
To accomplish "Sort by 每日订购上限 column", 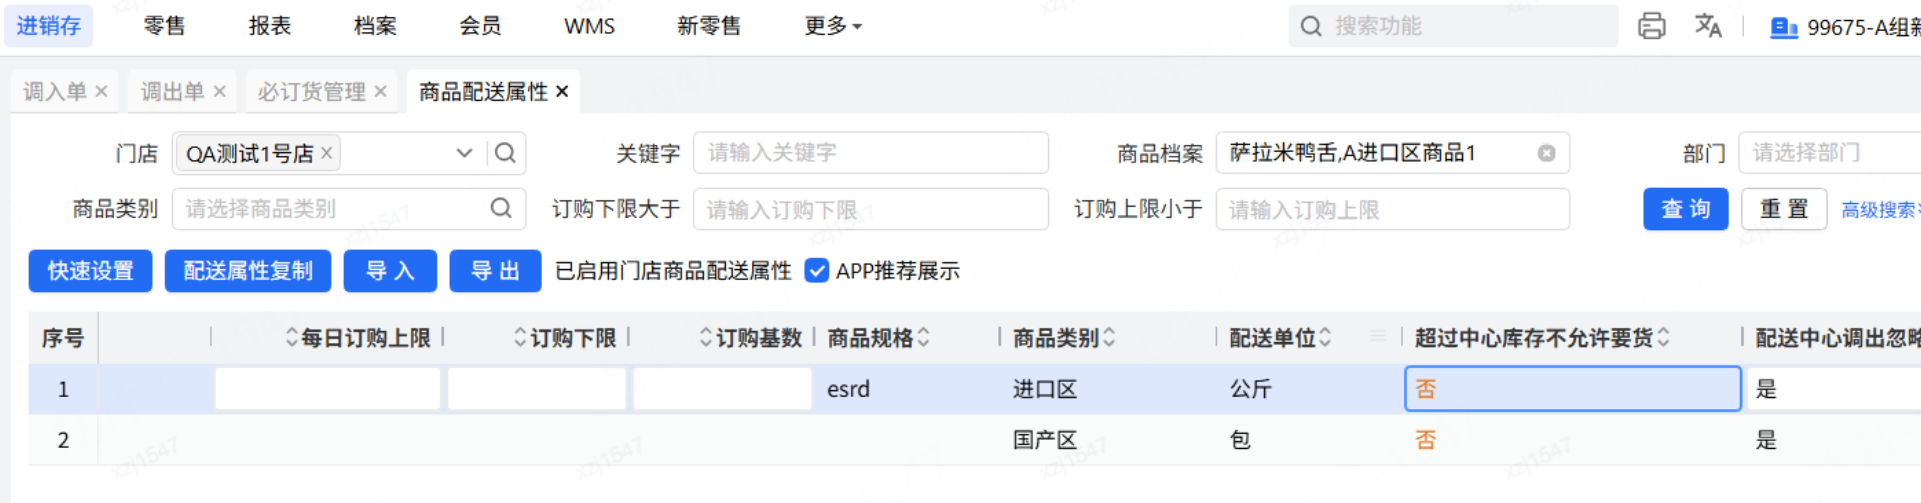I will coord(292,338).
